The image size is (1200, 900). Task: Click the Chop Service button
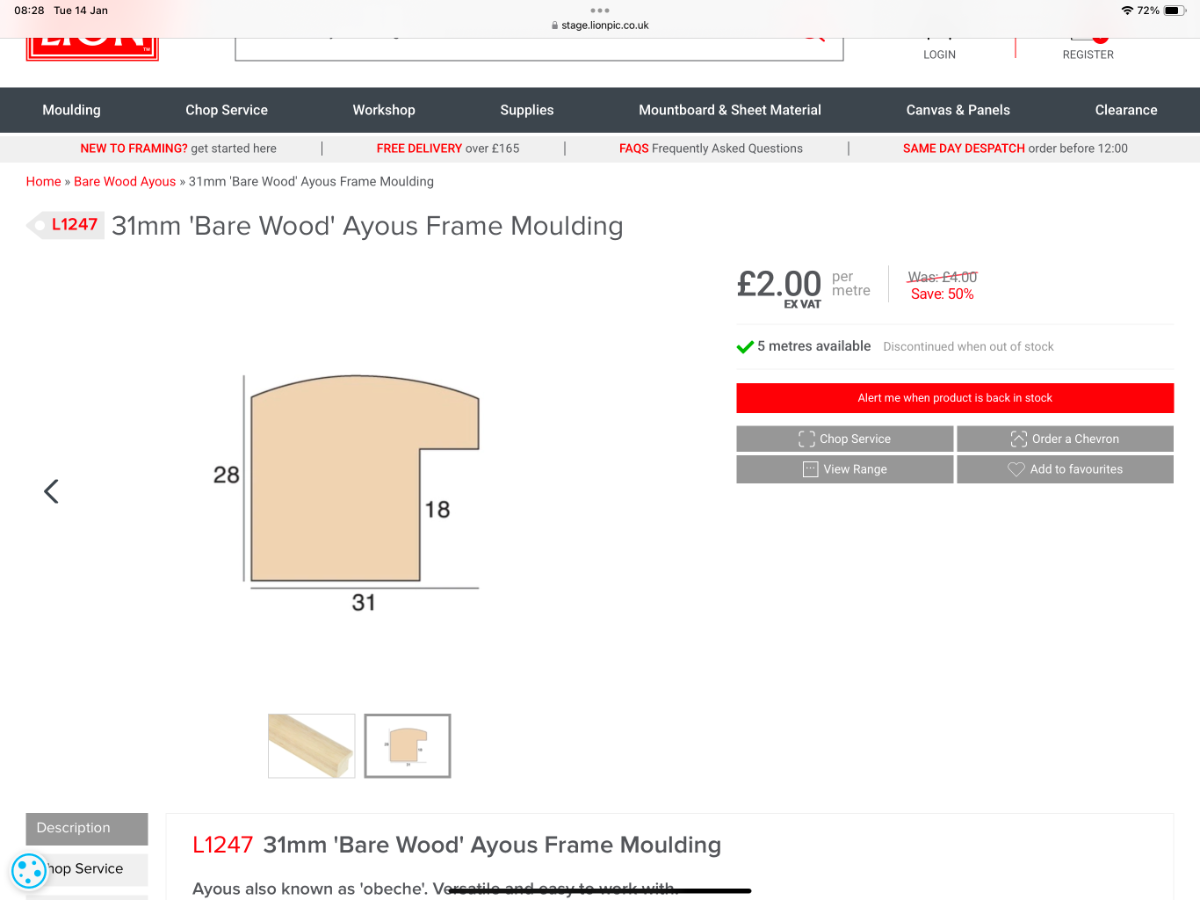click(845, 439)
